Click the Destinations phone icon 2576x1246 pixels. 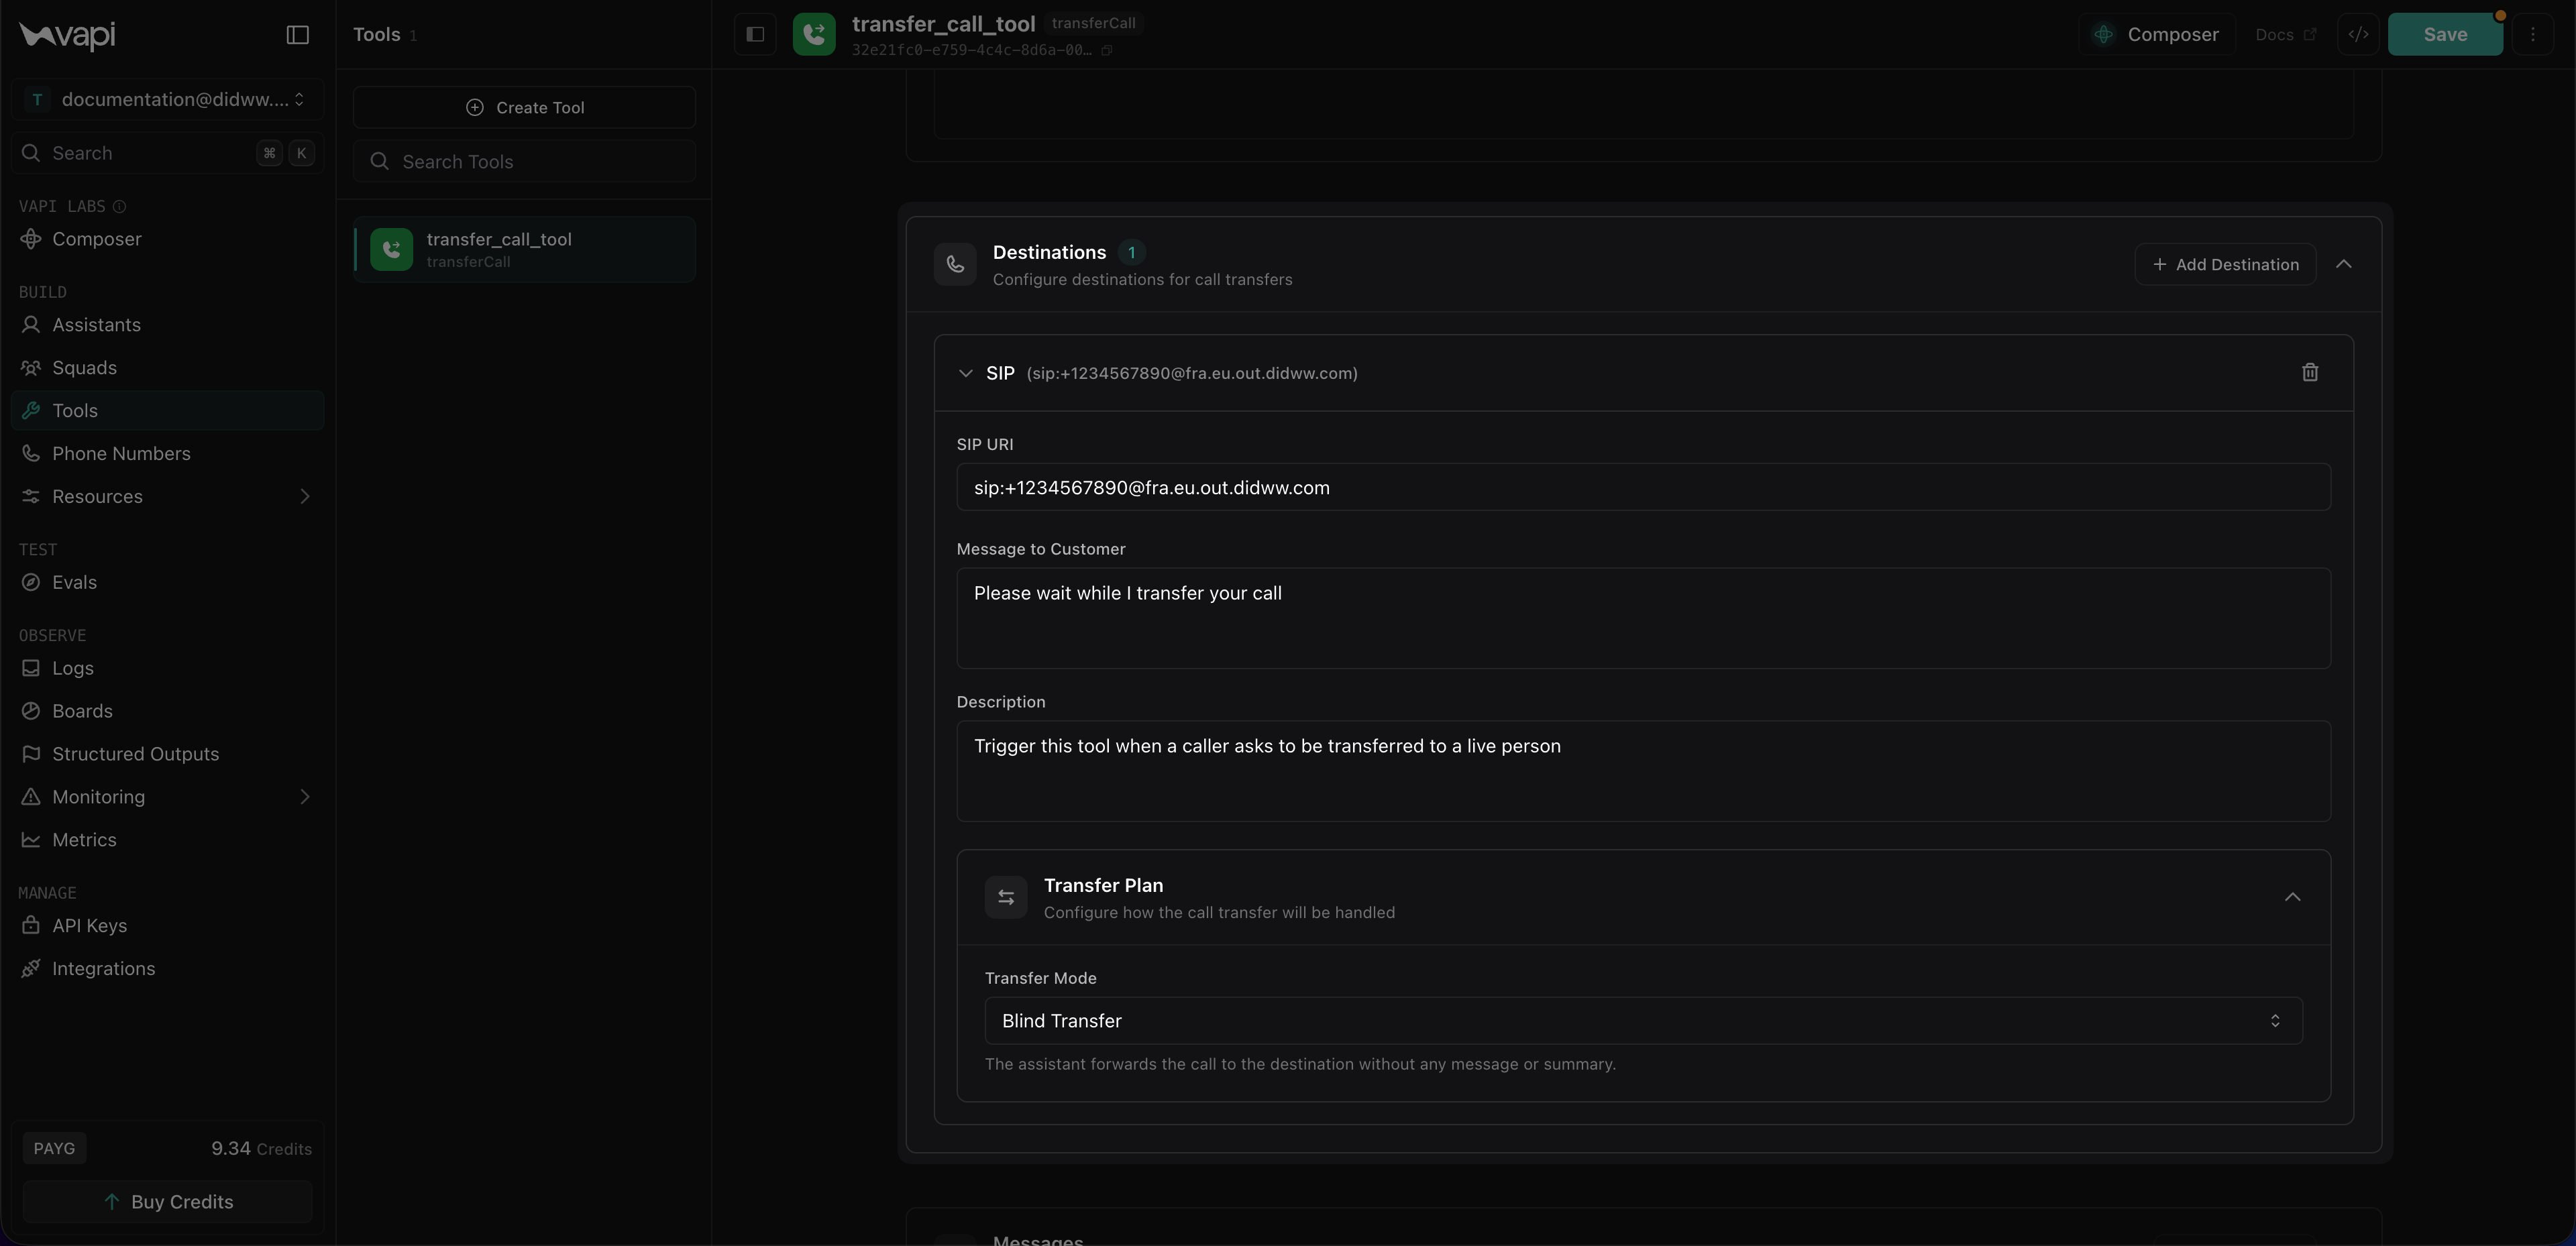955,264
